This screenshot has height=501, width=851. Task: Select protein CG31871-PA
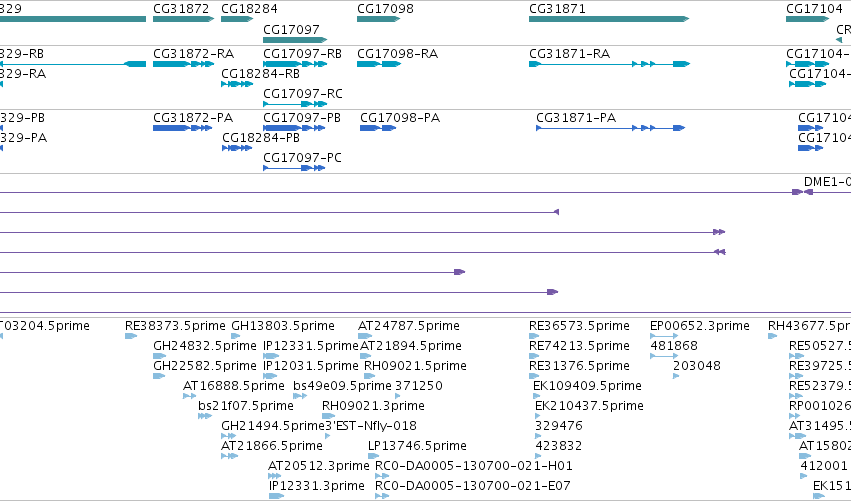point(611,128)
